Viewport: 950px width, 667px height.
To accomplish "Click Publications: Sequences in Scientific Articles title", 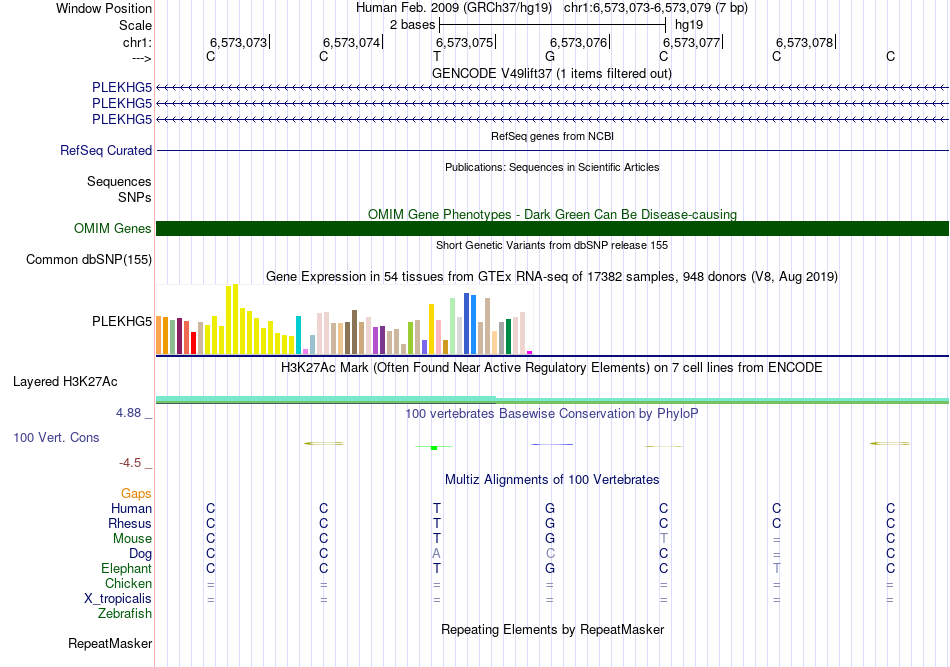I will coord(552,167).
